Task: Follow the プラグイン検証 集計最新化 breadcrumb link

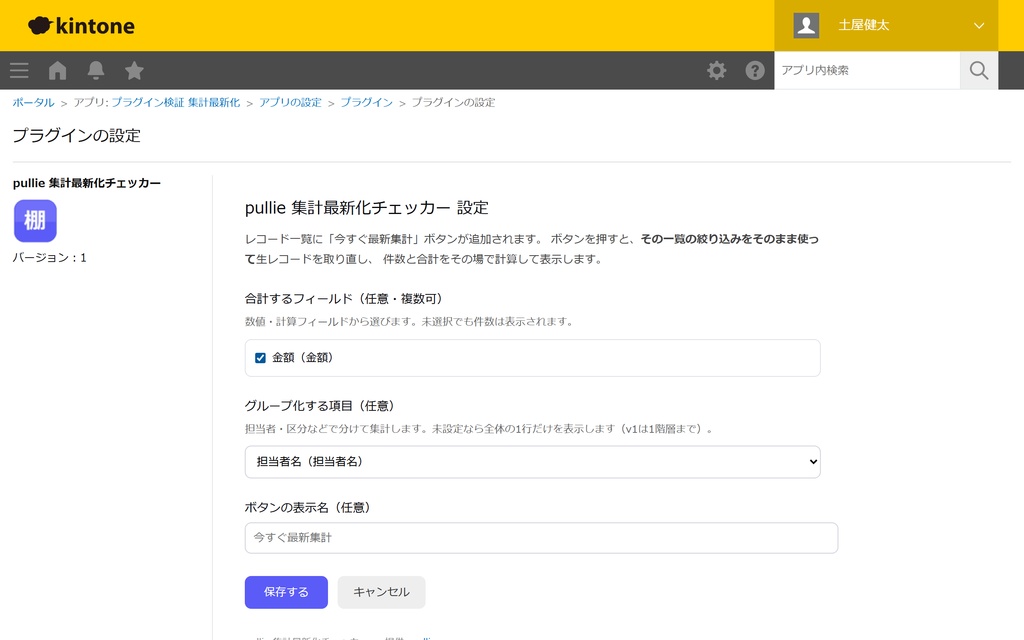Action: pyautogui.click(x=176, y=103)
